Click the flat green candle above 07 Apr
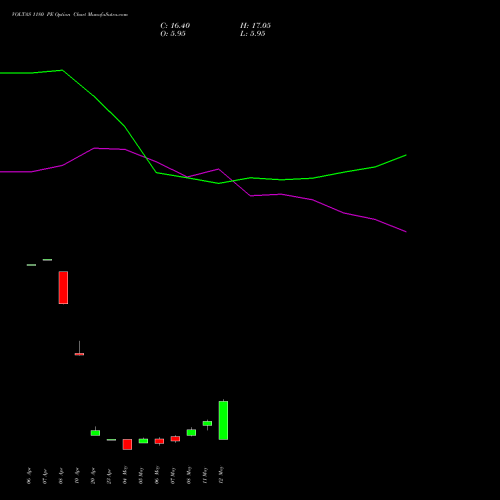The width and height of the screenshot is (500, 500). (x=47, y=260)
